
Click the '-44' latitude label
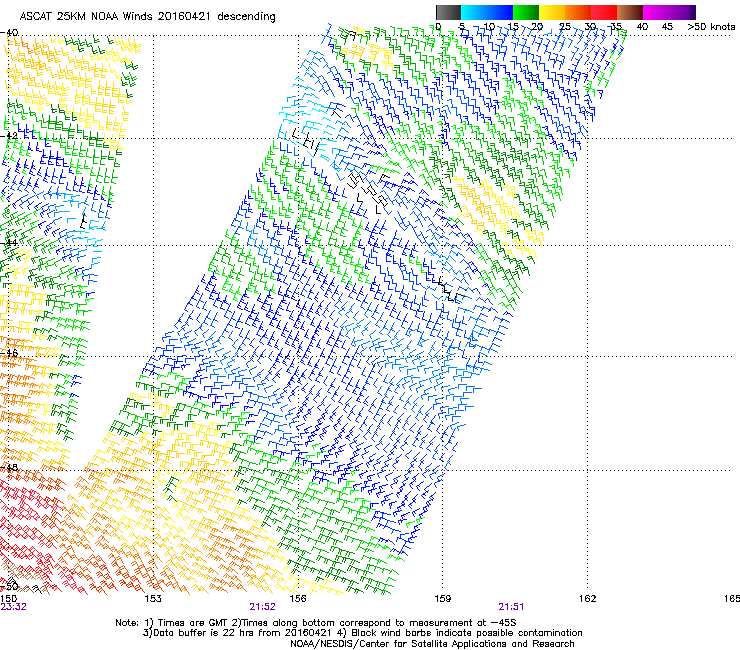9,243
